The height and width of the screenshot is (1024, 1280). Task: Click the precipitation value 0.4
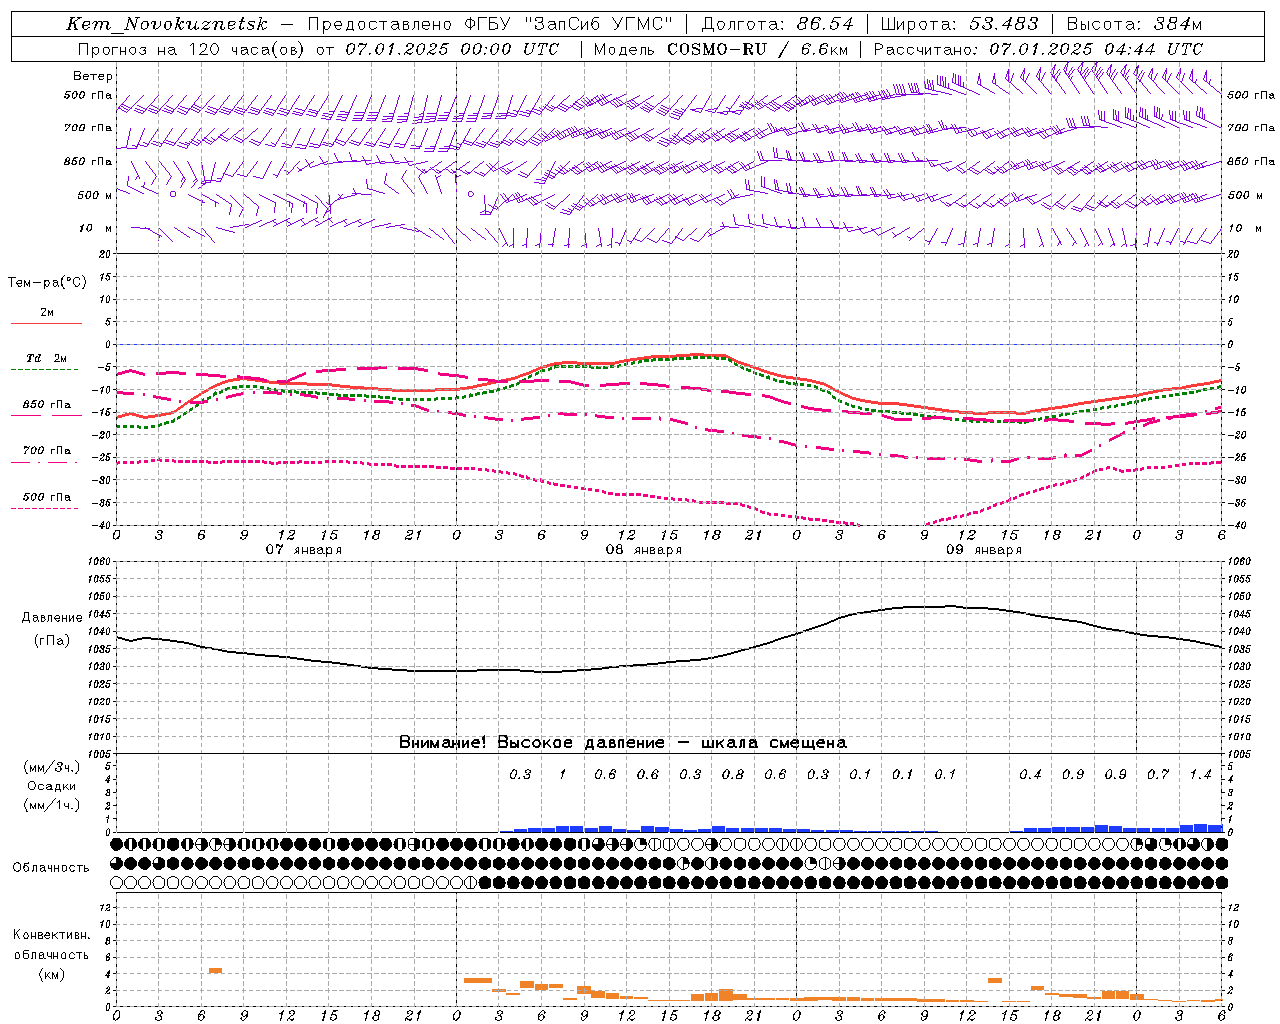pyautogui.click(x=1030, y=774)
